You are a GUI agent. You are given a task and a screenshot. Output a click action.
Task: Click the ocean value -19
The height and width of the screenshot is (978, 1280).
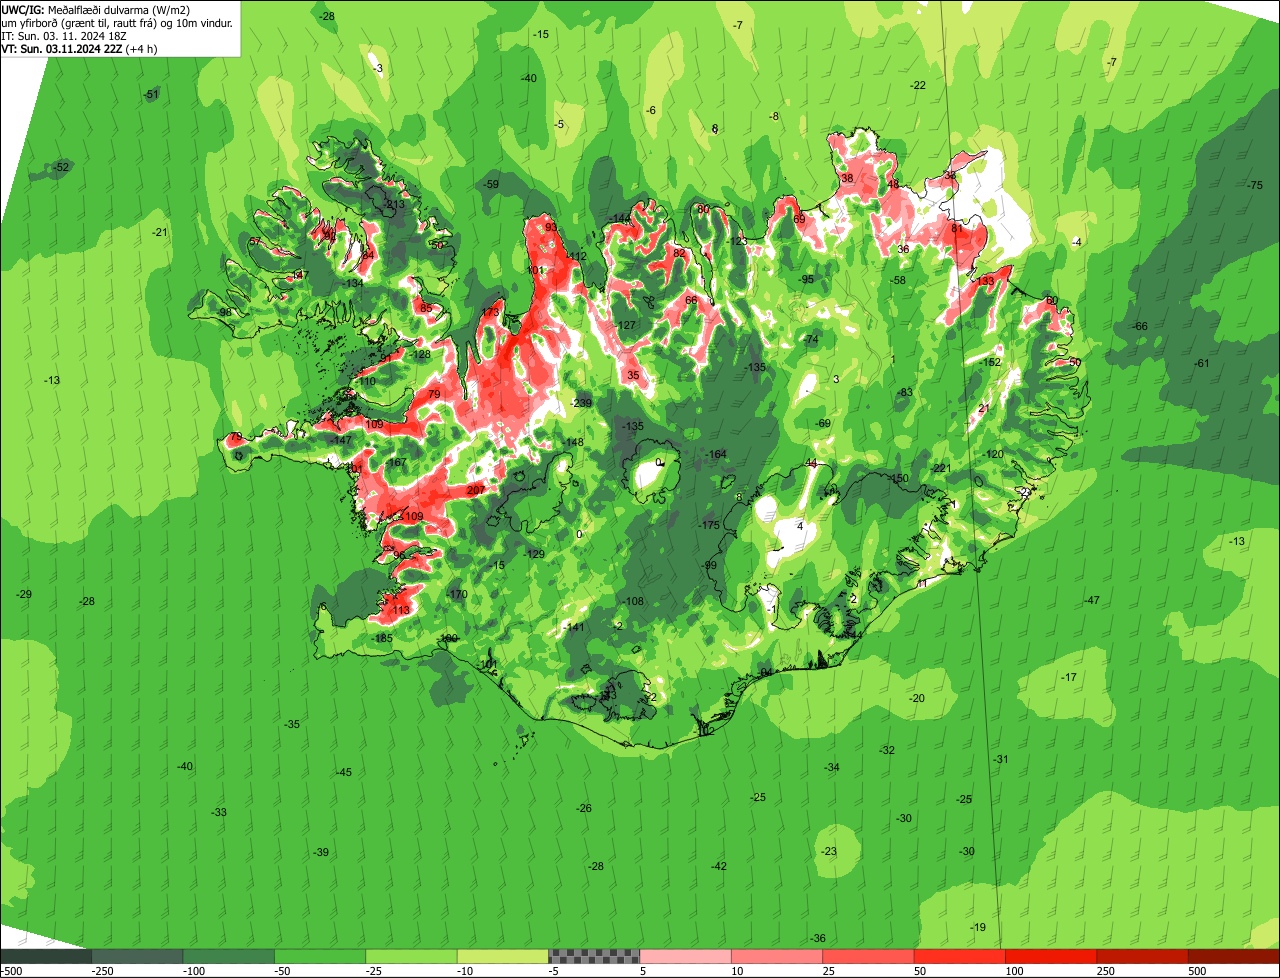[x=978, y=927]
